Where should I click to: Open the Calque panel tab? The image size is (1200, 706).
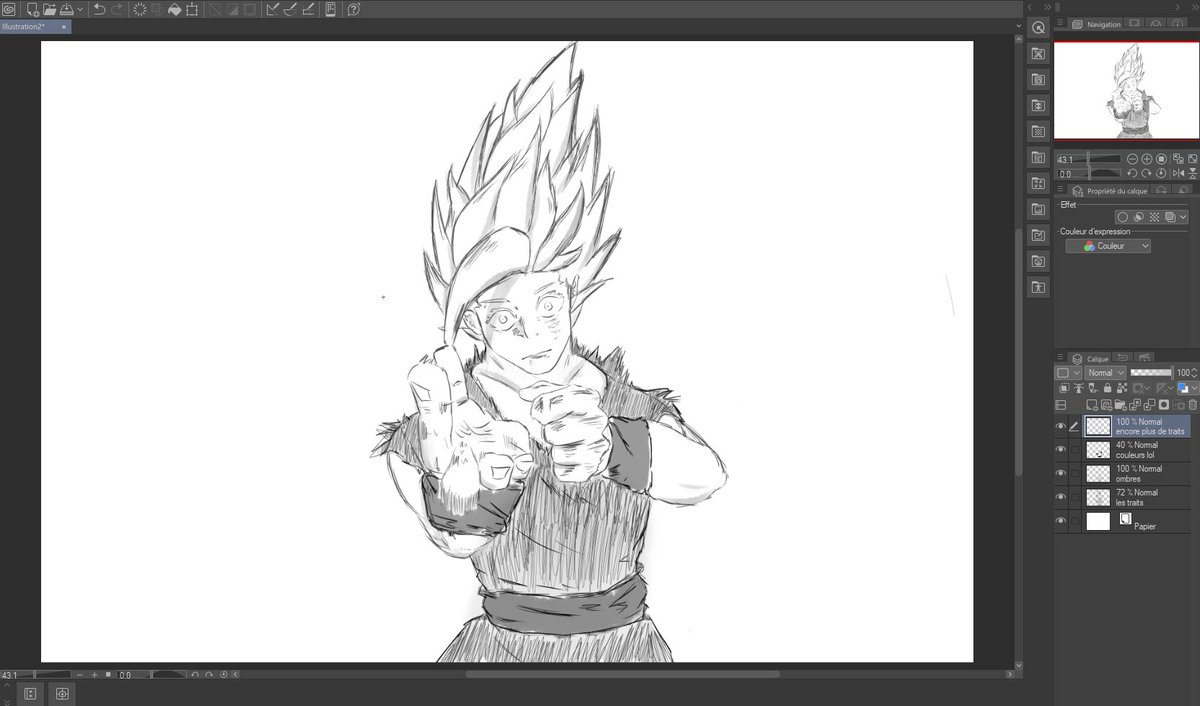(x=1090, y=358)
